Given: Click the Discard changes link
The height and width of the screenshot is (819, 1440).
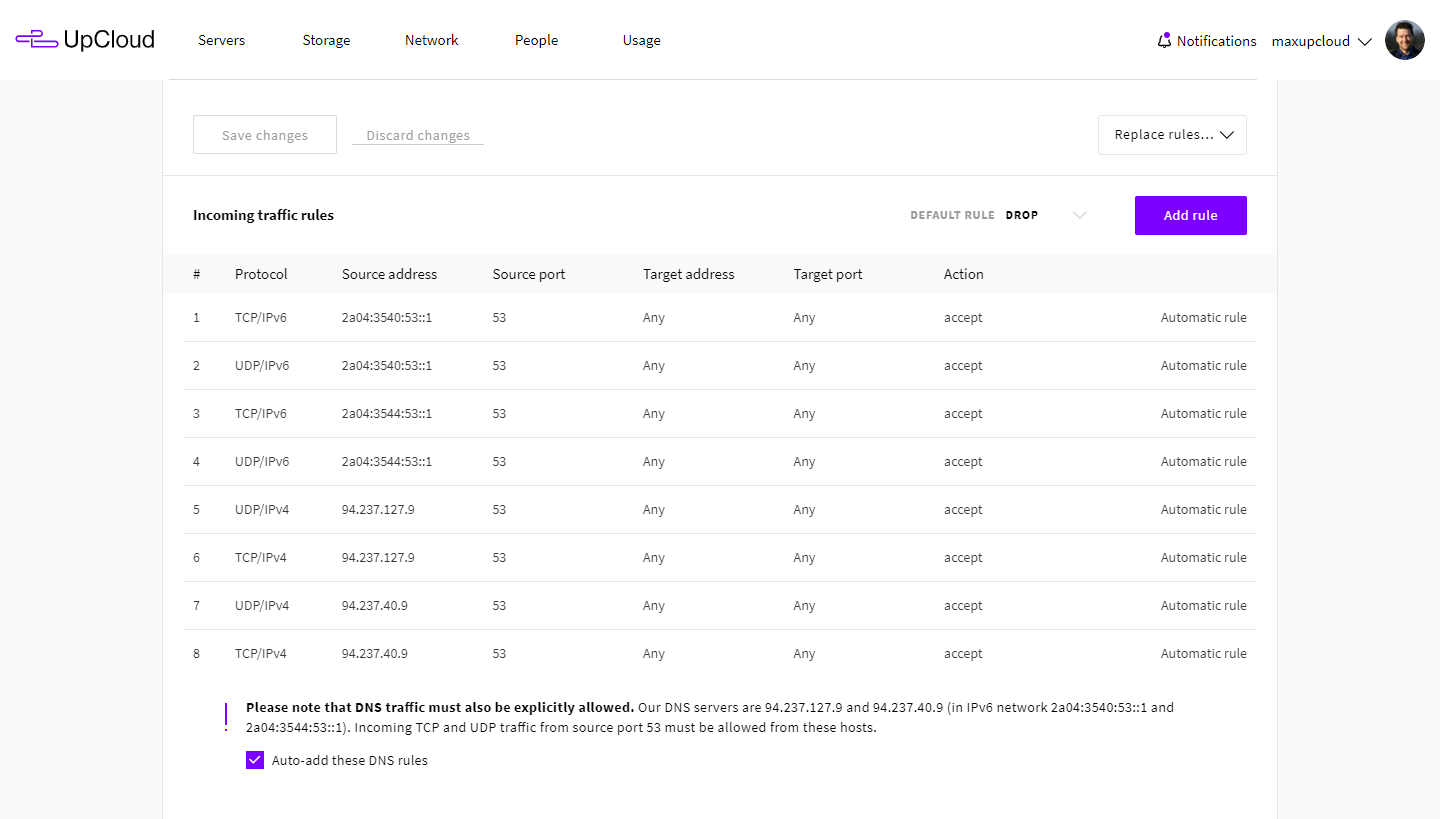Looking at the screenshot, I should click(x=417, y=135).
